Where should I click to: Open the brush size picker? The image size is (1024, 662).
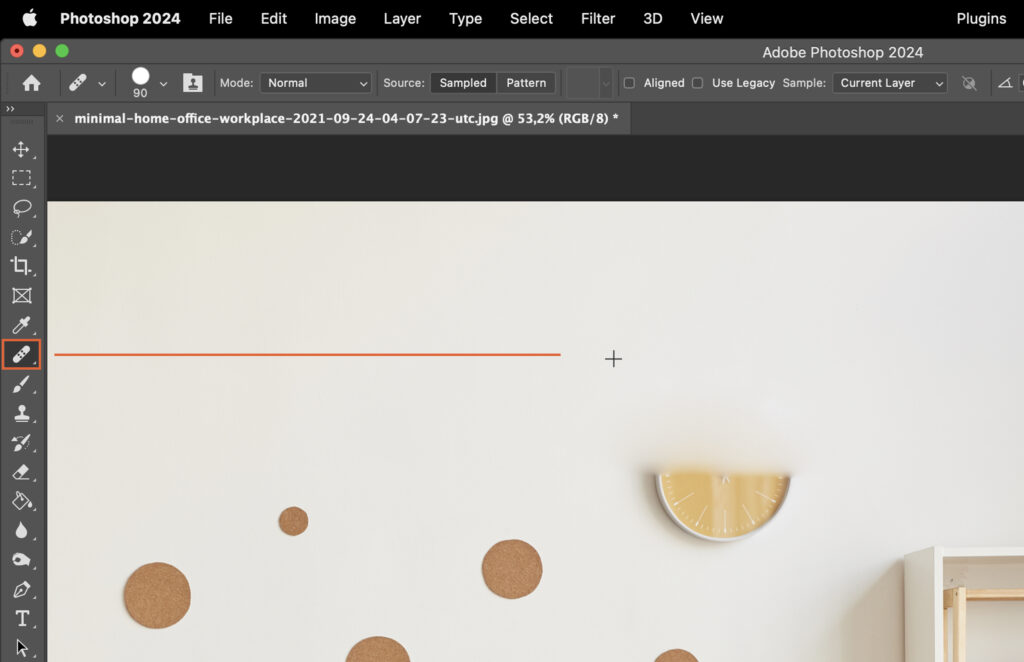pyautogui.click(x=148, y=83)
